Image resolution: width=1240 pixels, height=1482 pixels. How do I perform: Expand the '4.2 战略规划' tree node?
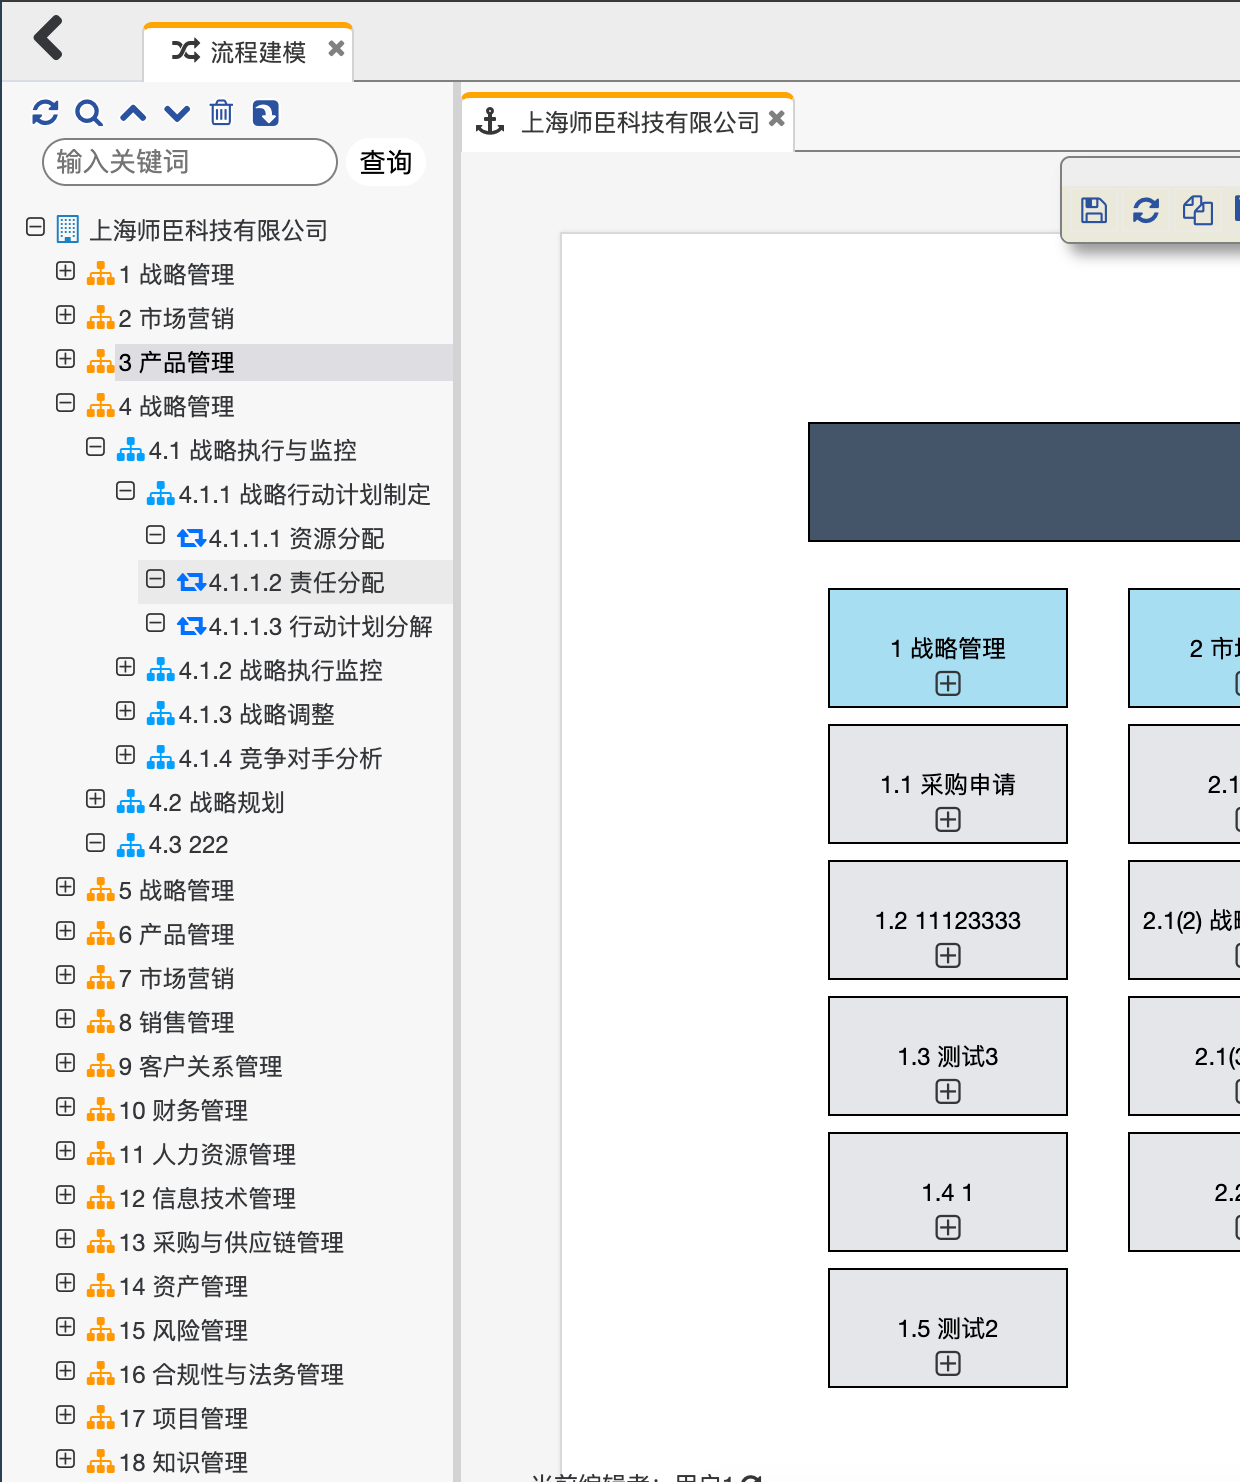pos(96,800)
